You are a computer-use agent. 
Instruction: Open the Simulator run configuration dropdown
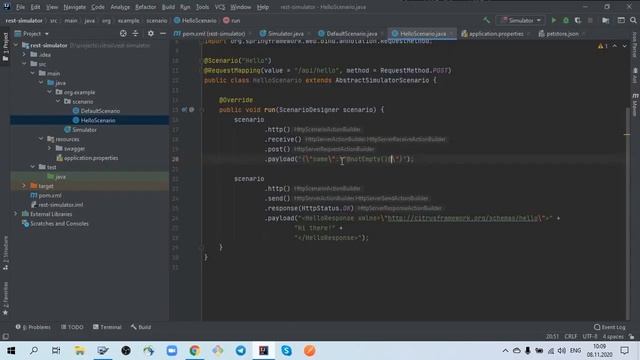click(521, 20)
